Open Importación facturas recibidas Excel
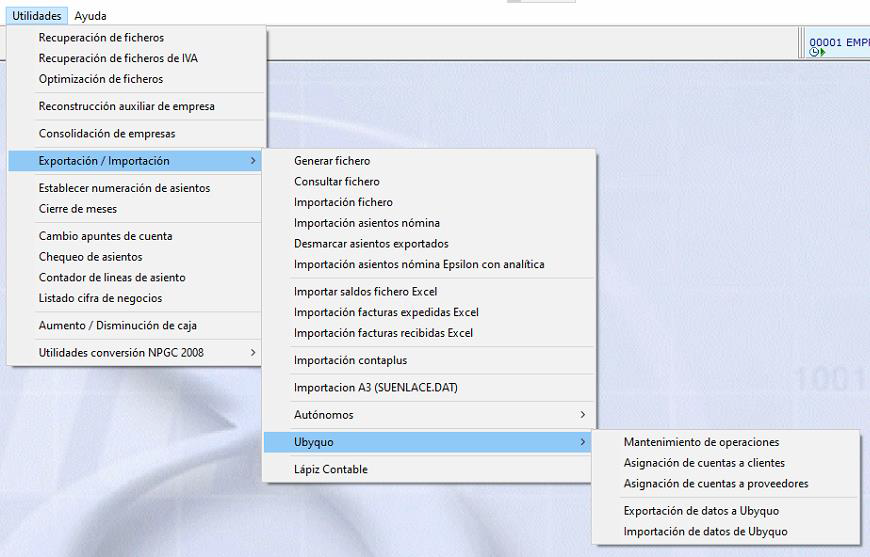The width and height of the screenshot is (870, 557). (x=428, y=333)
